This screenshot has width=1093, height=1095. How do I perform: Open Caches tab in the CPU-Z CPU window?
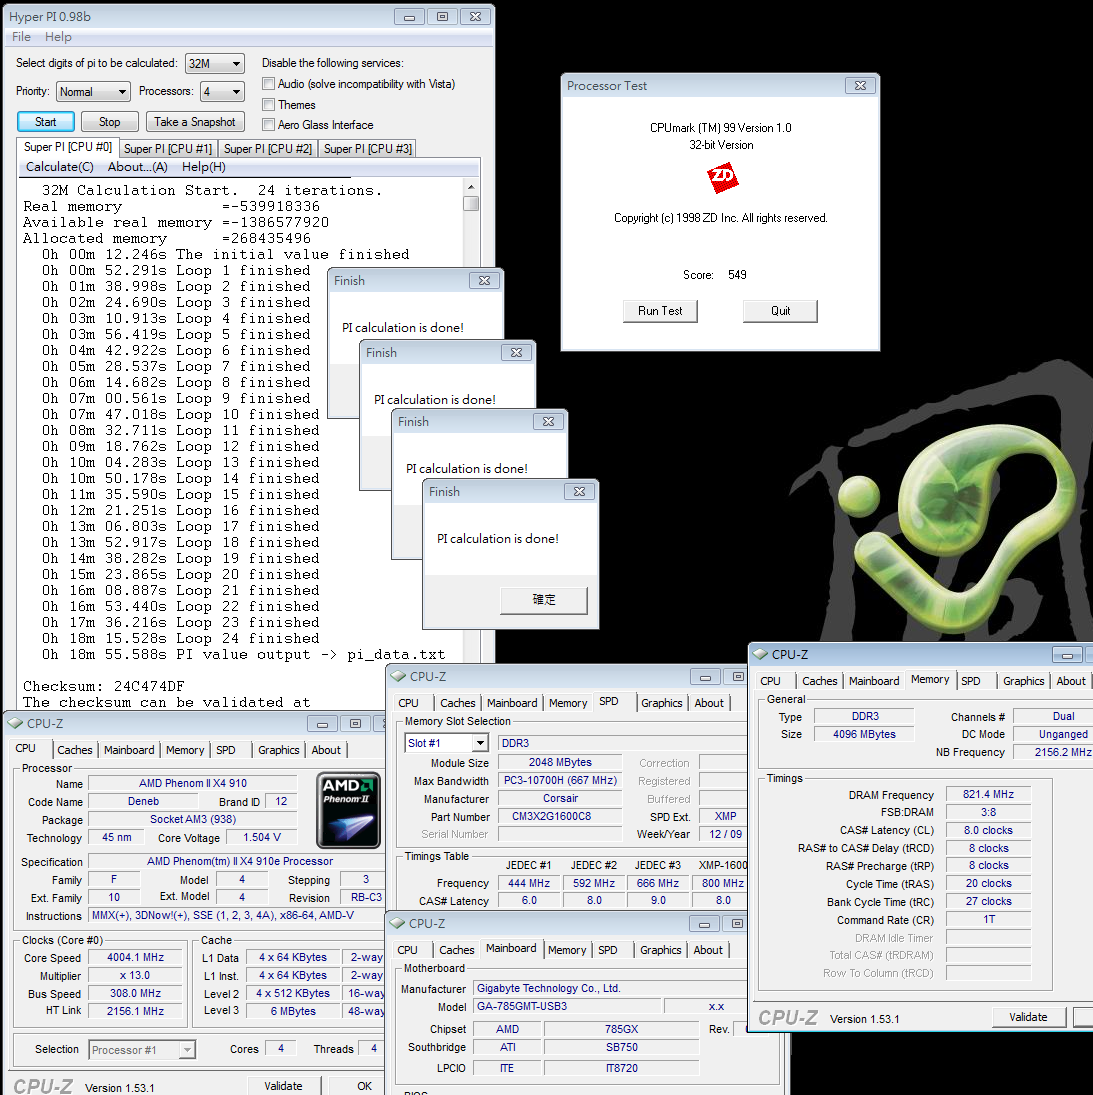75,750
